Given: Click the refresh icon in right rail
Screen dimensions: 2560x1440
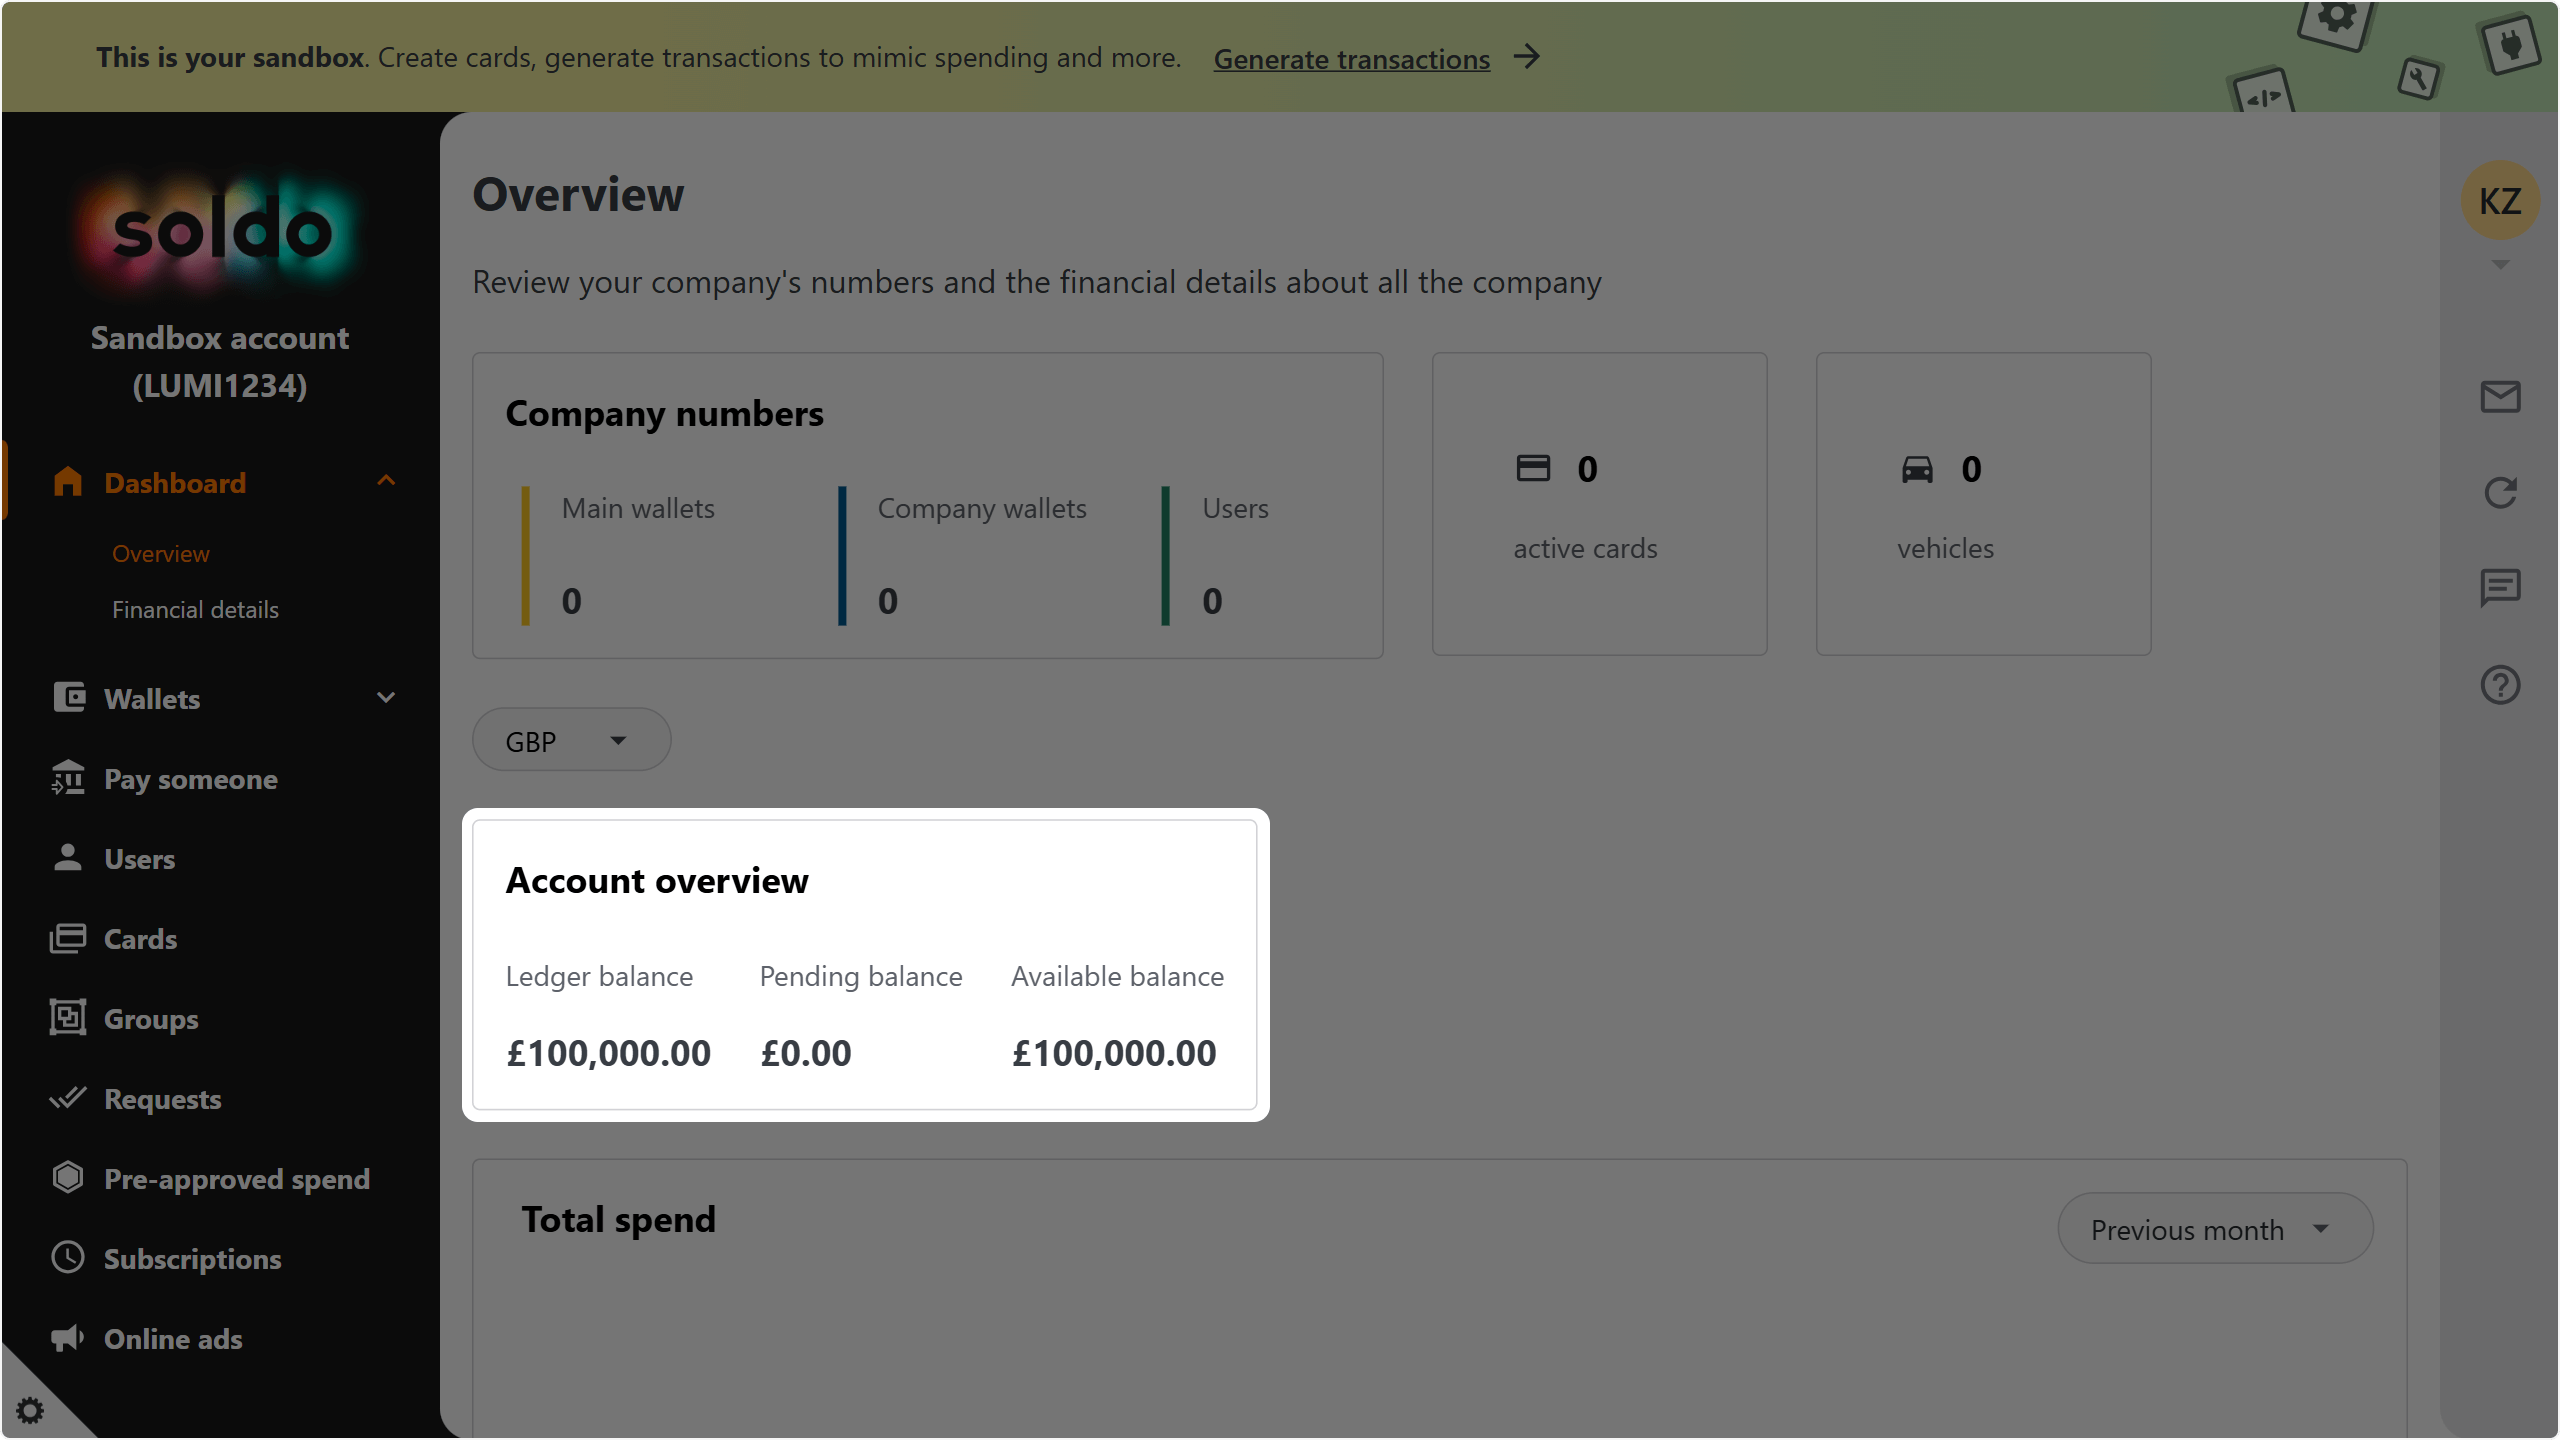Looking at the screenshot, I should [2500, 492].
